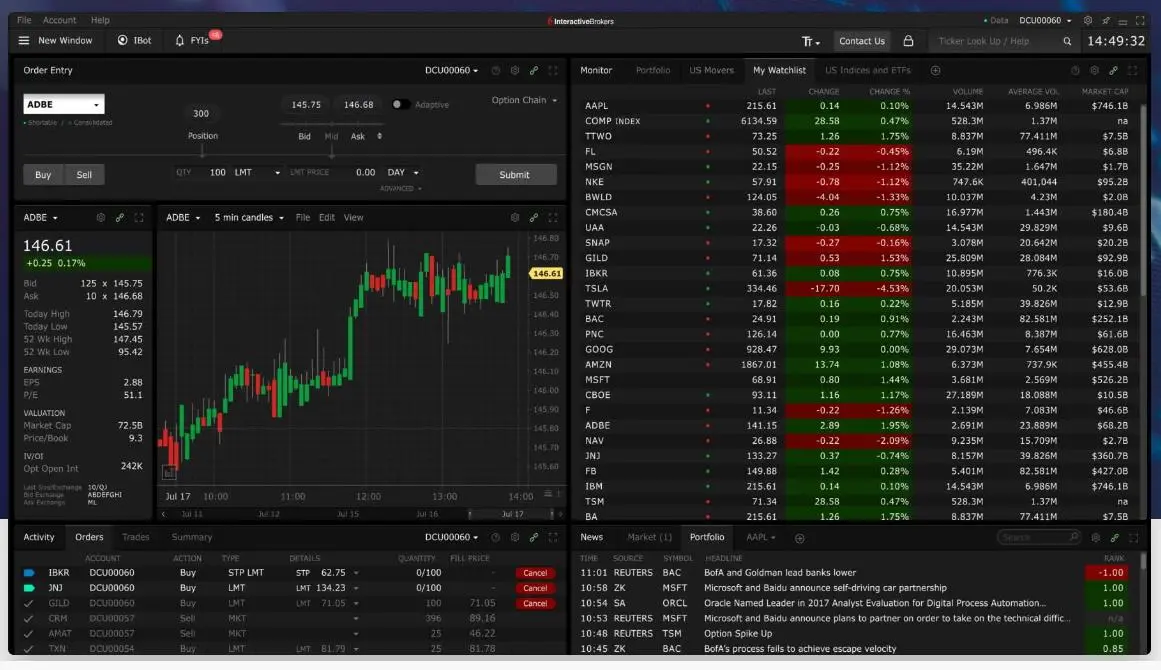
Task: Click Activity panel link chain icon
Action: [x=534, y=537]
